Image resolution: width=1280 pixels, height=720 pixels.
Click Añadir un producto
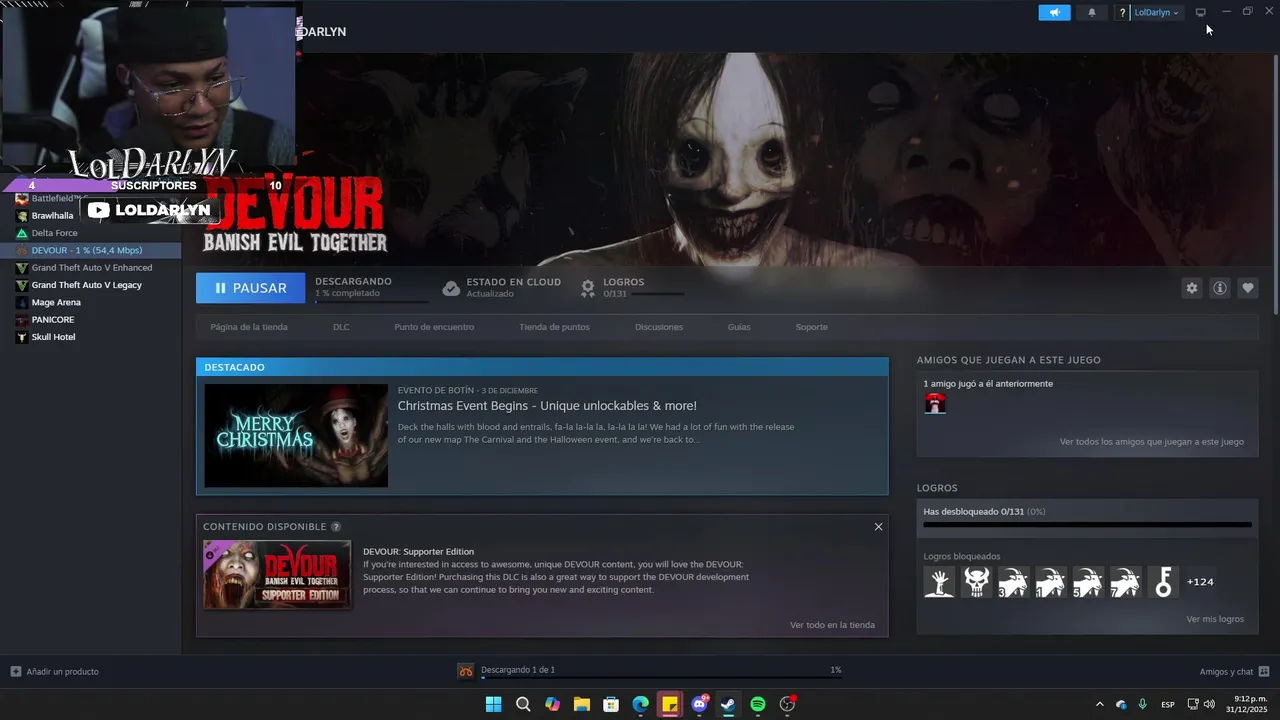(55, 671)
